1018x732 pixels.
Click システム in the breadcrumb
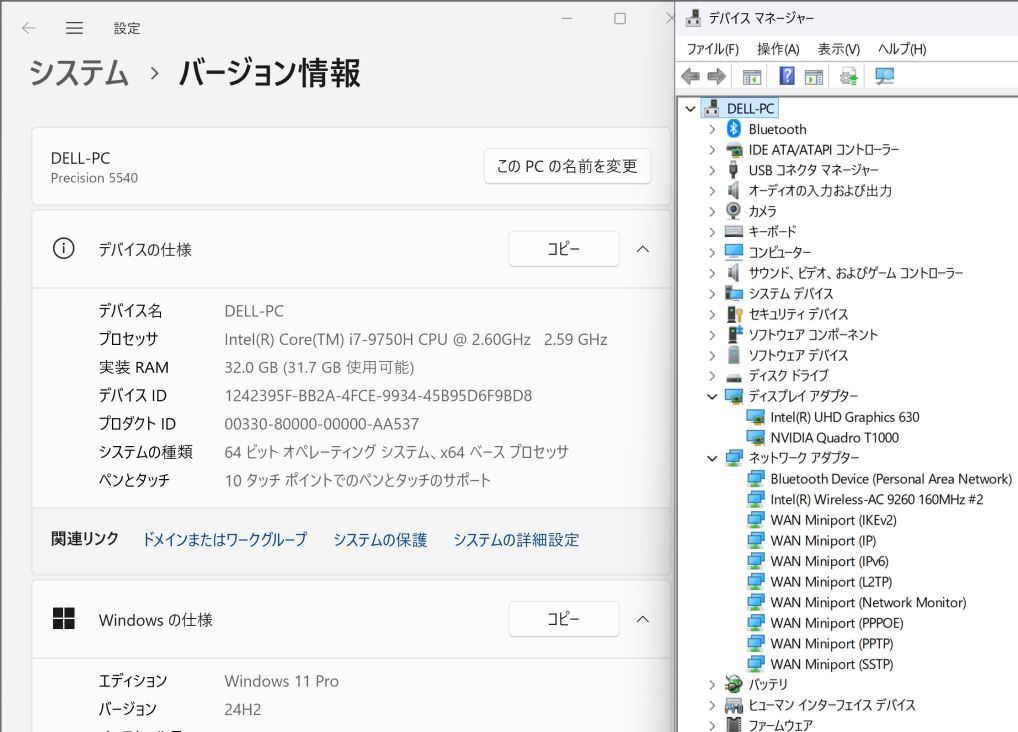click(x=79, y=72)
